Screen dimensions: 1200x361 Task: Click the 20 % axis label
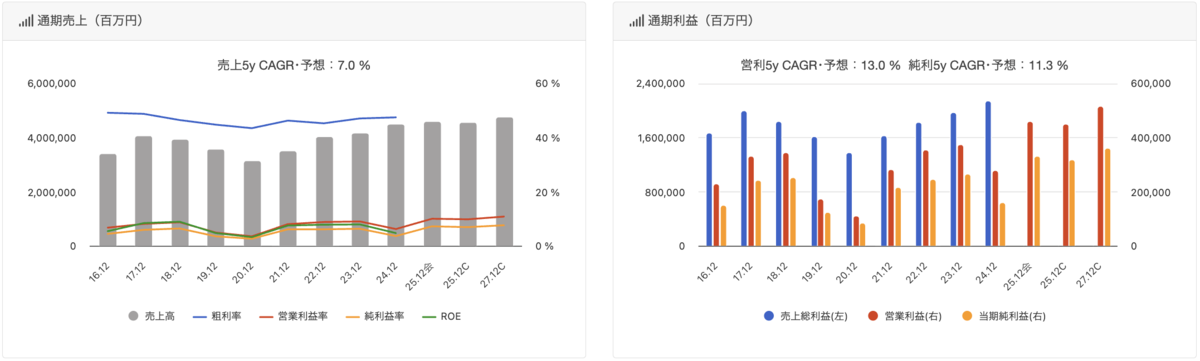547,192
